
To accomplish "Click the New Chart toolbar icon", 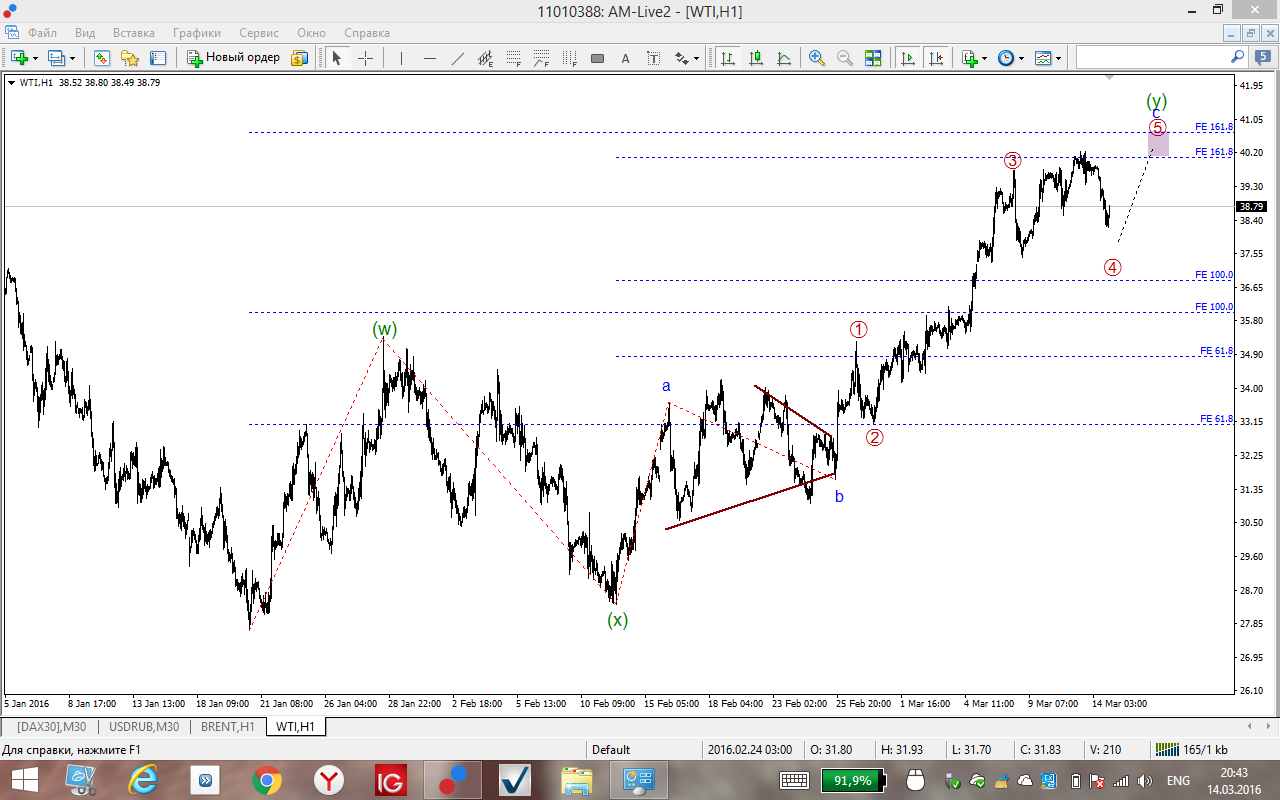I will point(20,58).
